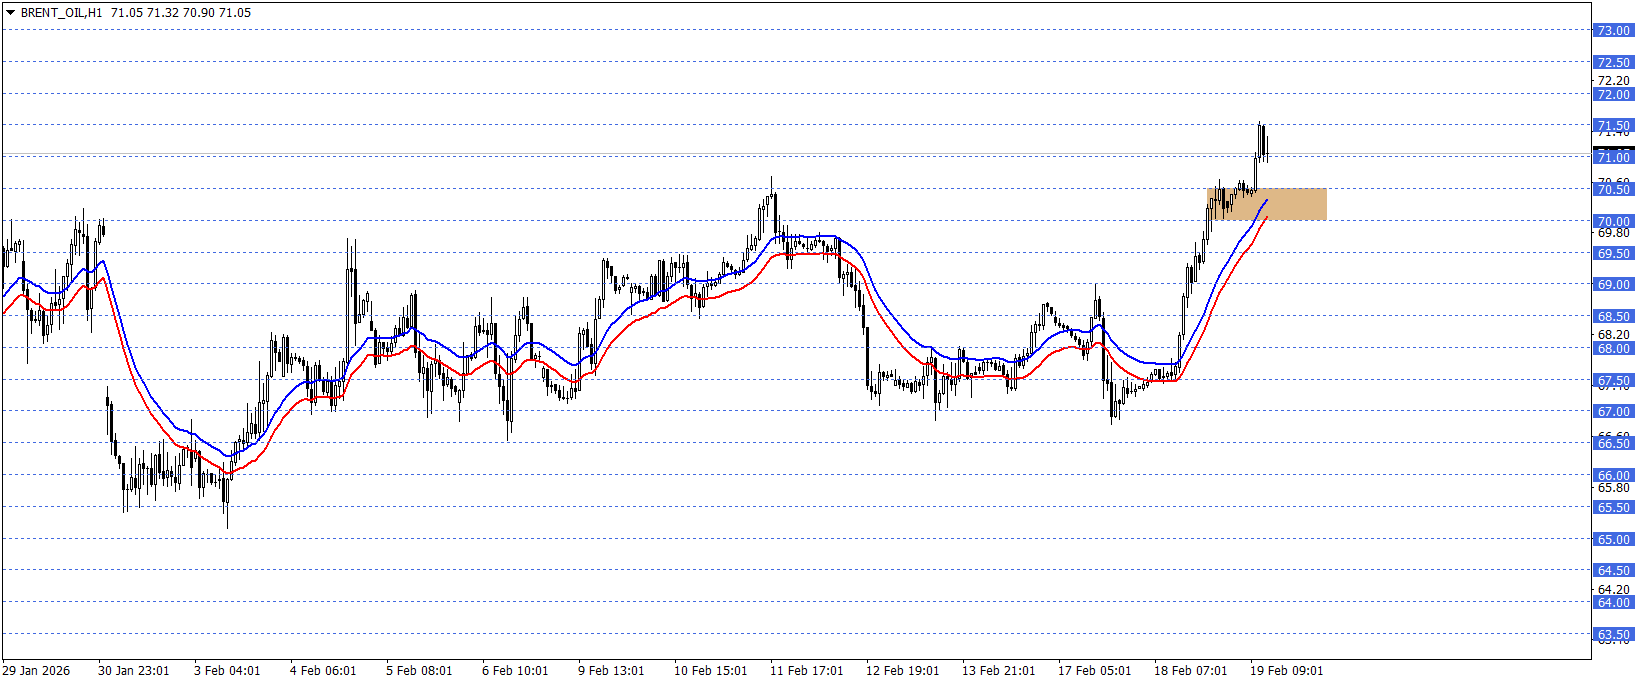Click the 70.00 price level label
The height and width of the screenshot is (683, 1641).
[x=1613, y=221]
